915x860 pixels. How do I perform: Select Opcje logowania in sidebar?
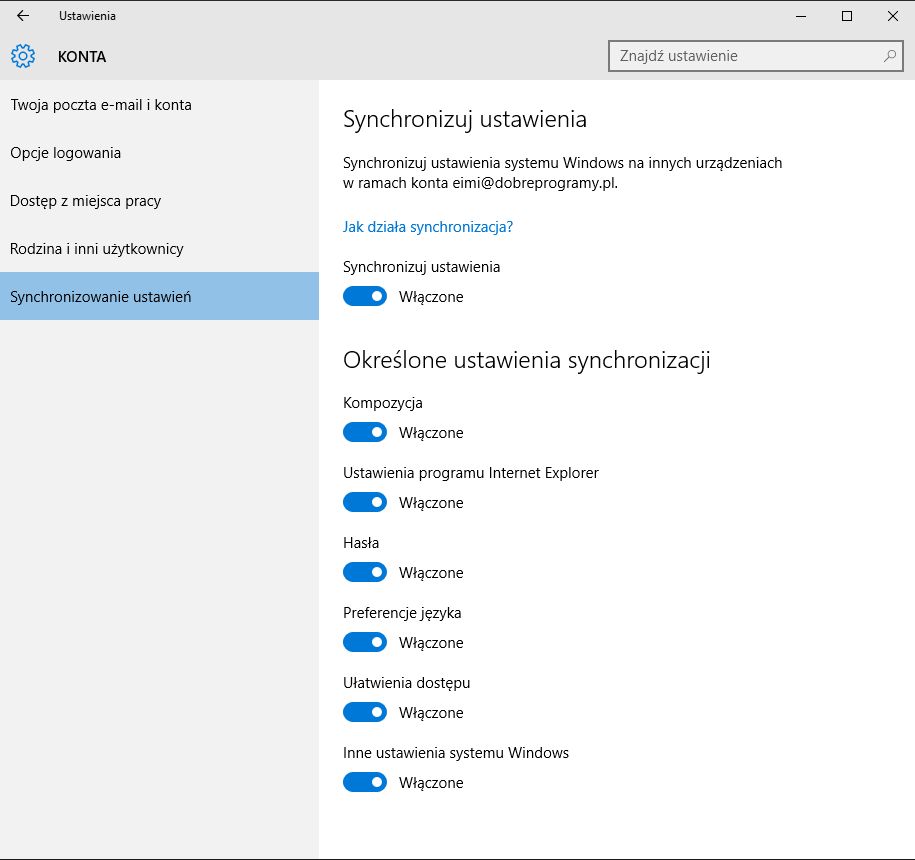coord(66,153)
